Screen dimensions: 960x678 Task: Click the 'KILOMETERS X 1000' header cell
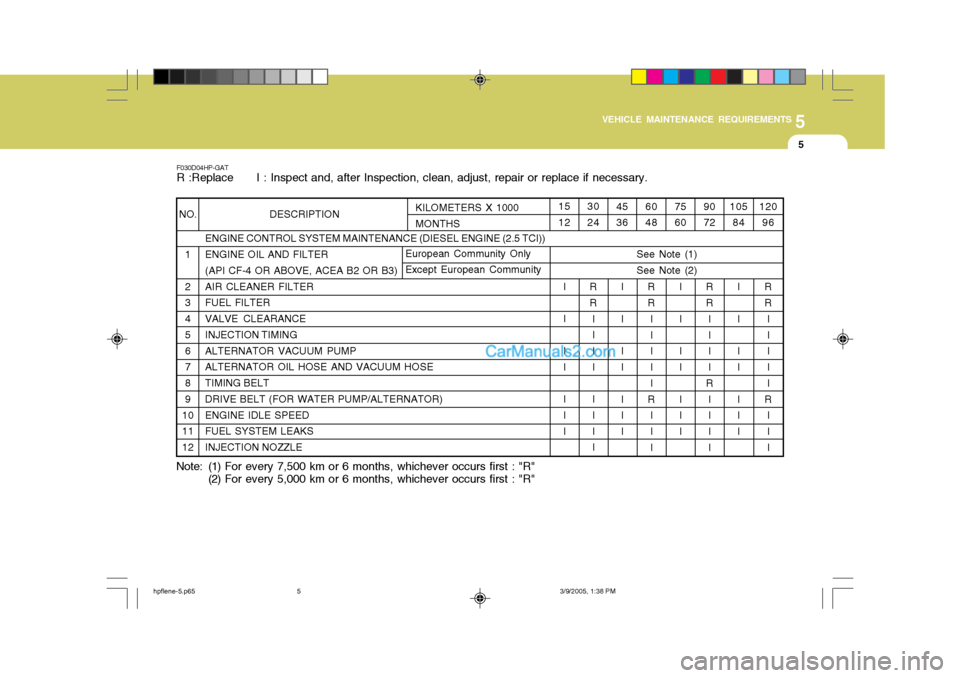467,208
